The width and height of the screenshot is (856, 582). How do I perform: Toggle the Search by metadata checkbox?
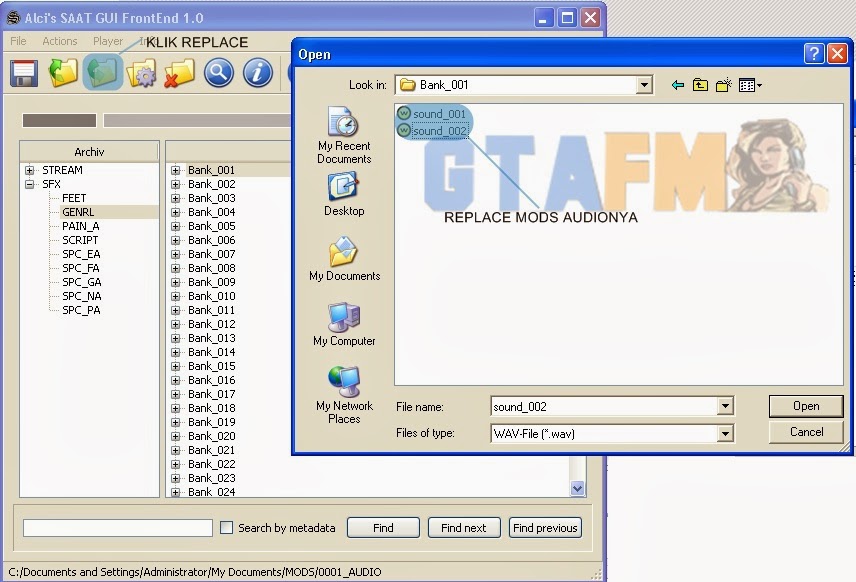click(x=226, y=527)
